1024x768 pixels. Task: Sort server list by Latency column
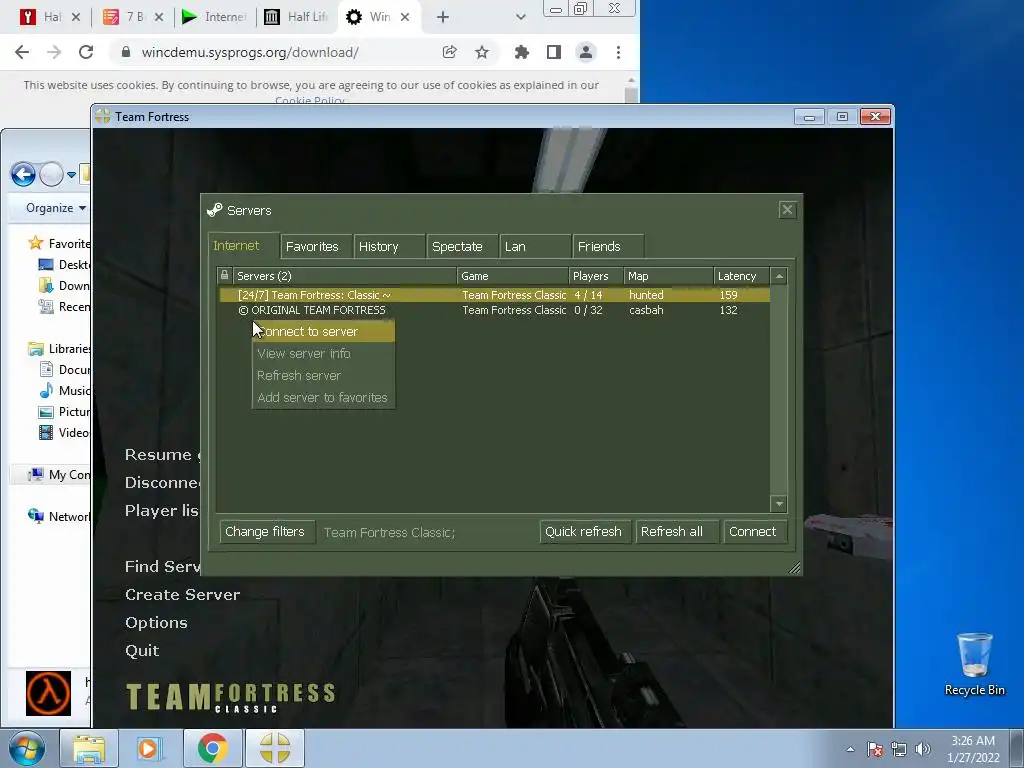coord(741,276)
